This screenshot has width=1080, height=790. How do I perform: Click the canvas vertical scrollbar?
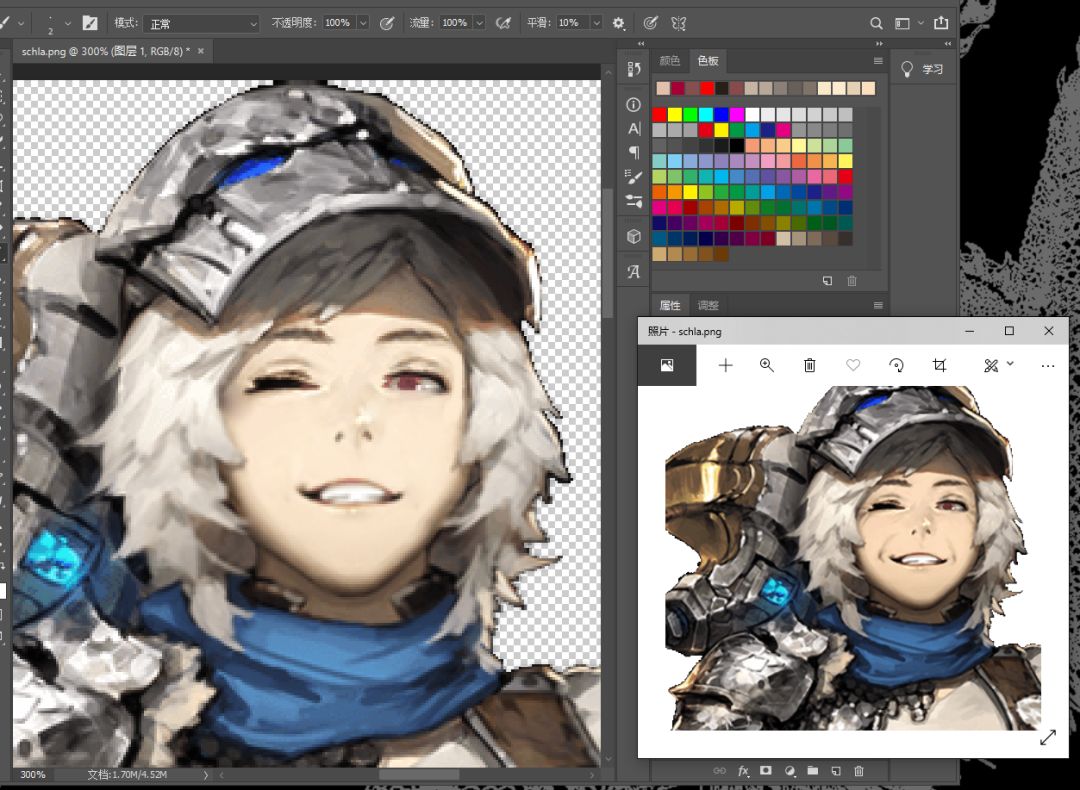(x=608, y=251)
